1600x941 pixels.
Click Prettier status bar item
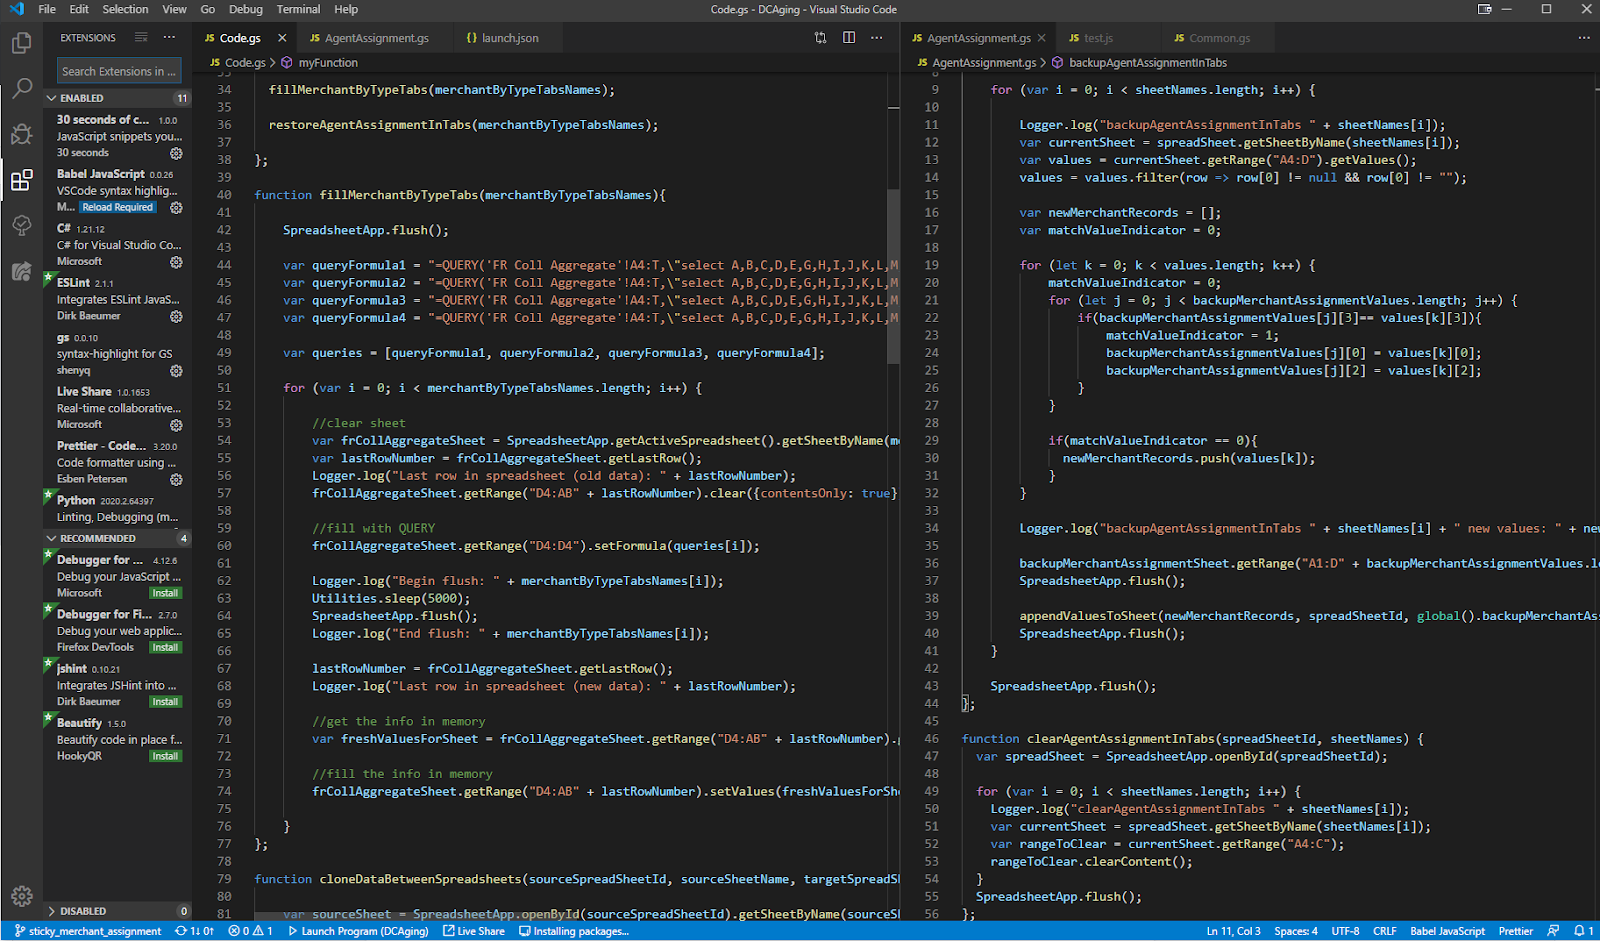[x=1515, y=931]
